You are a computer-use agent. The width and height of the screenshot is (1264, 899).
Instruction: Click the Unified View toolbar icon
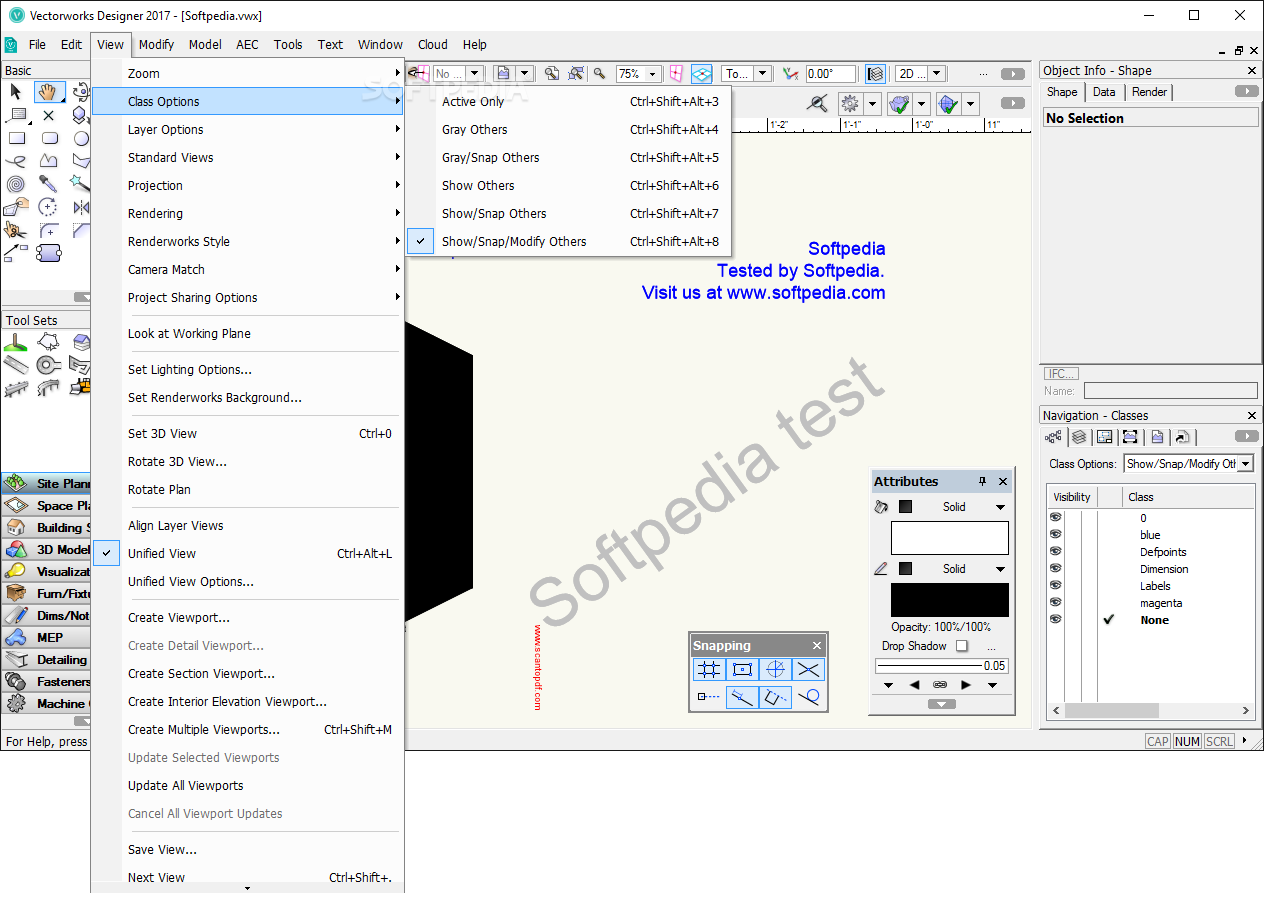tap(702, 74)
